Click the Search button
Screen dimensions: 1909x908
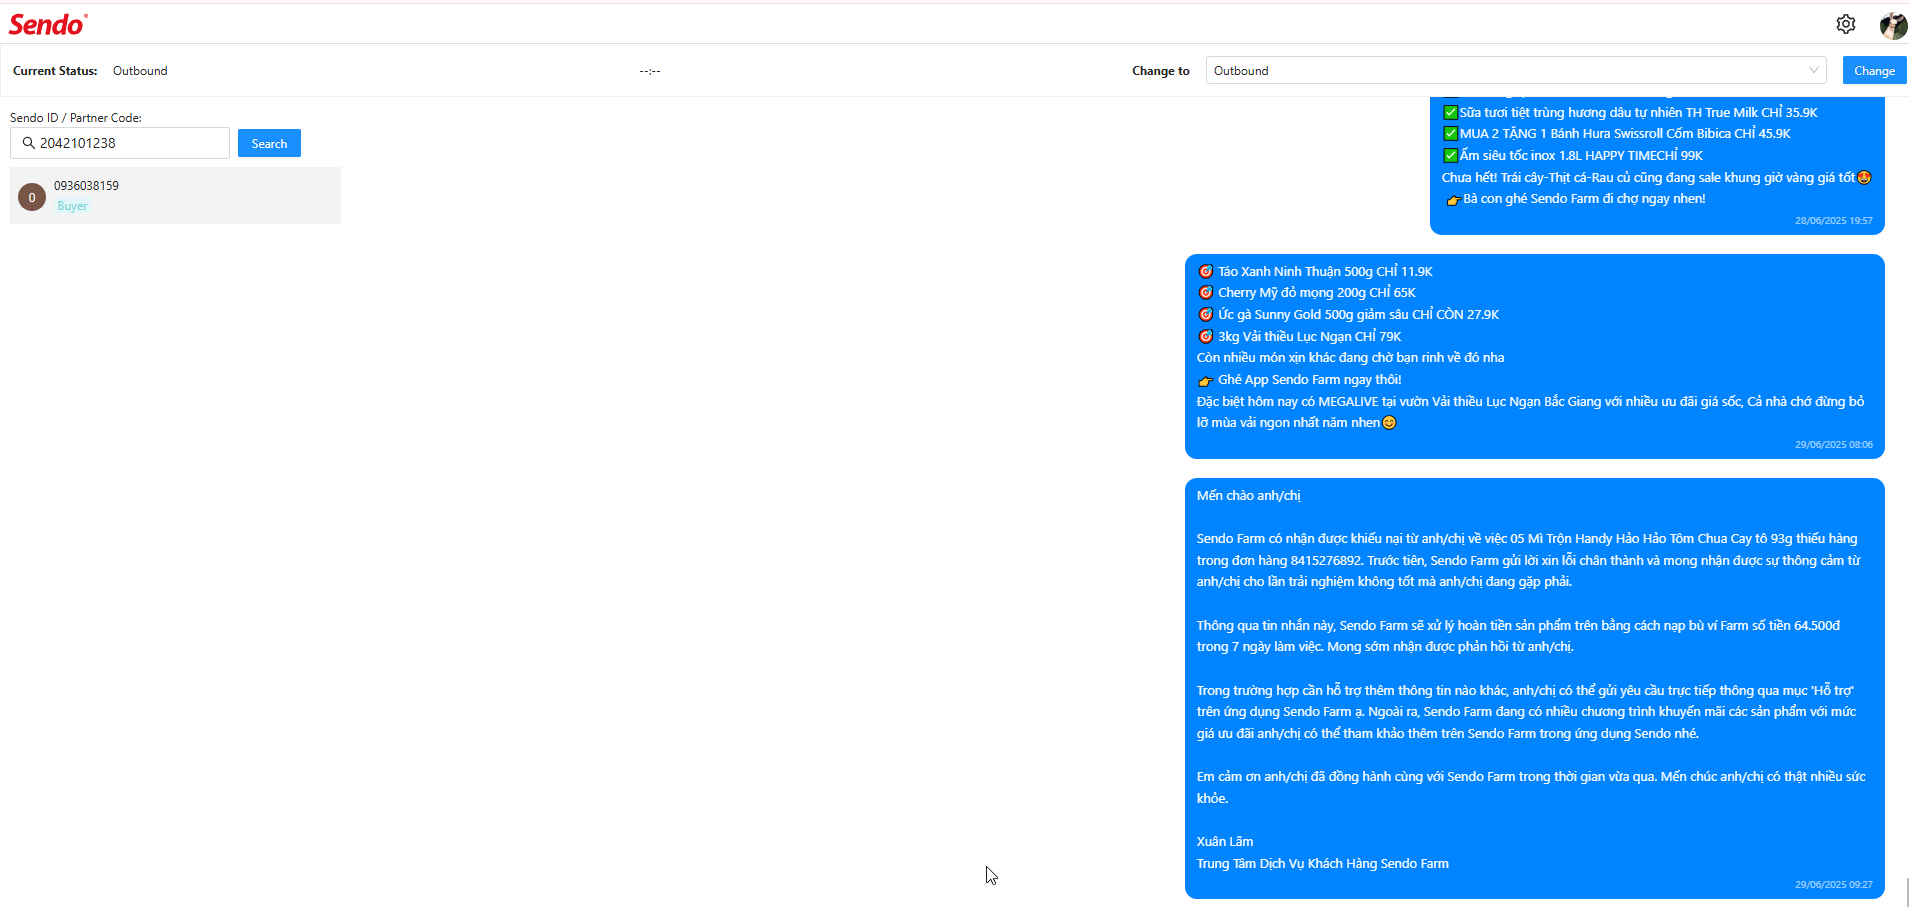(269, 143)
